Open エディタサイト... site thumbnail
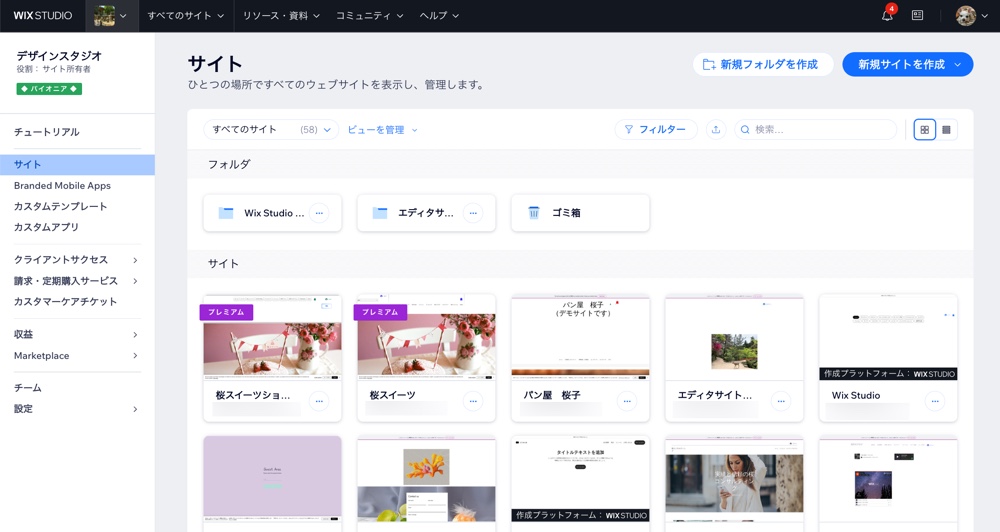This screenshot has width=1000, height=532. point(735,337)
